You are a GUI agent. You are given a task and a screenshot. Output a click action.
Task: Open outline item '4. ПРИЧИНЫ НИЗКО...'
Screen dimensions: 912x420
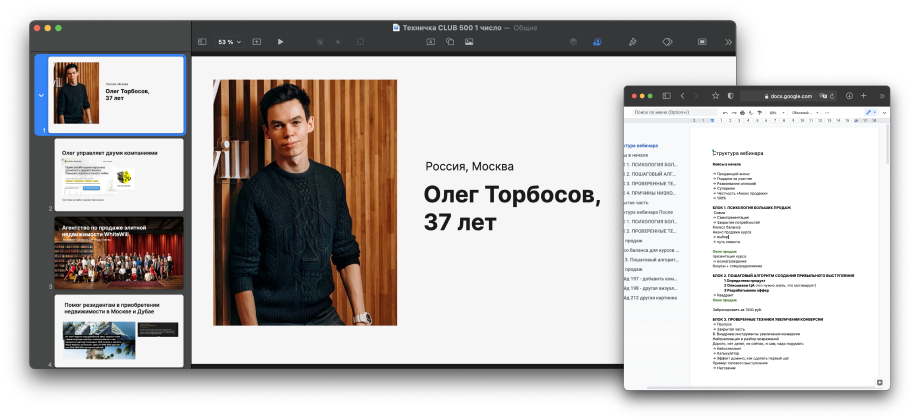click(651, 193)
